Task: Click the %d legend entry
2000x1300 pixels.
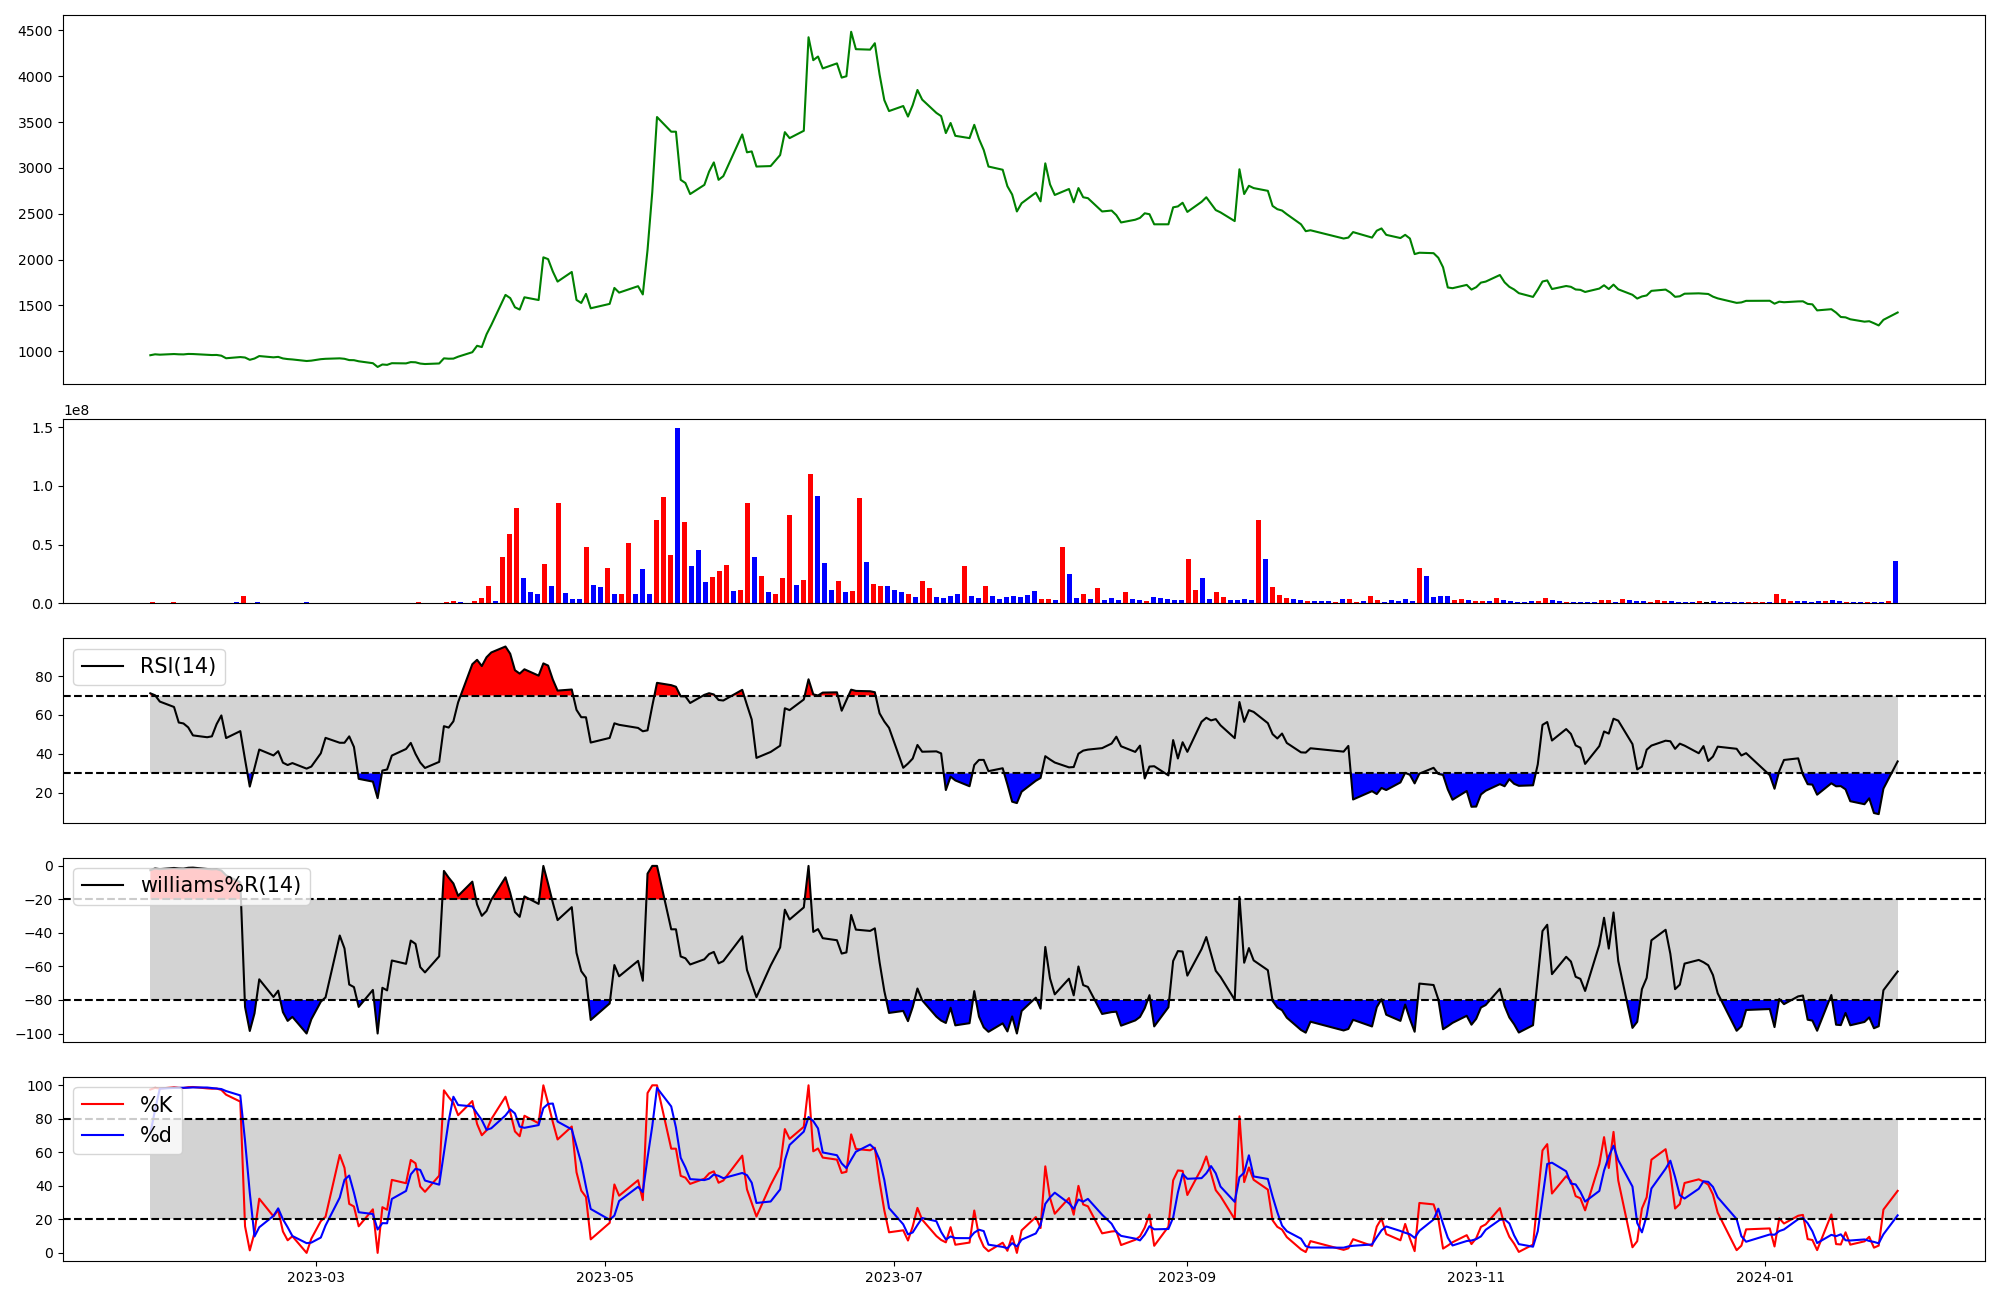Action: click(x=156, y=1135)
